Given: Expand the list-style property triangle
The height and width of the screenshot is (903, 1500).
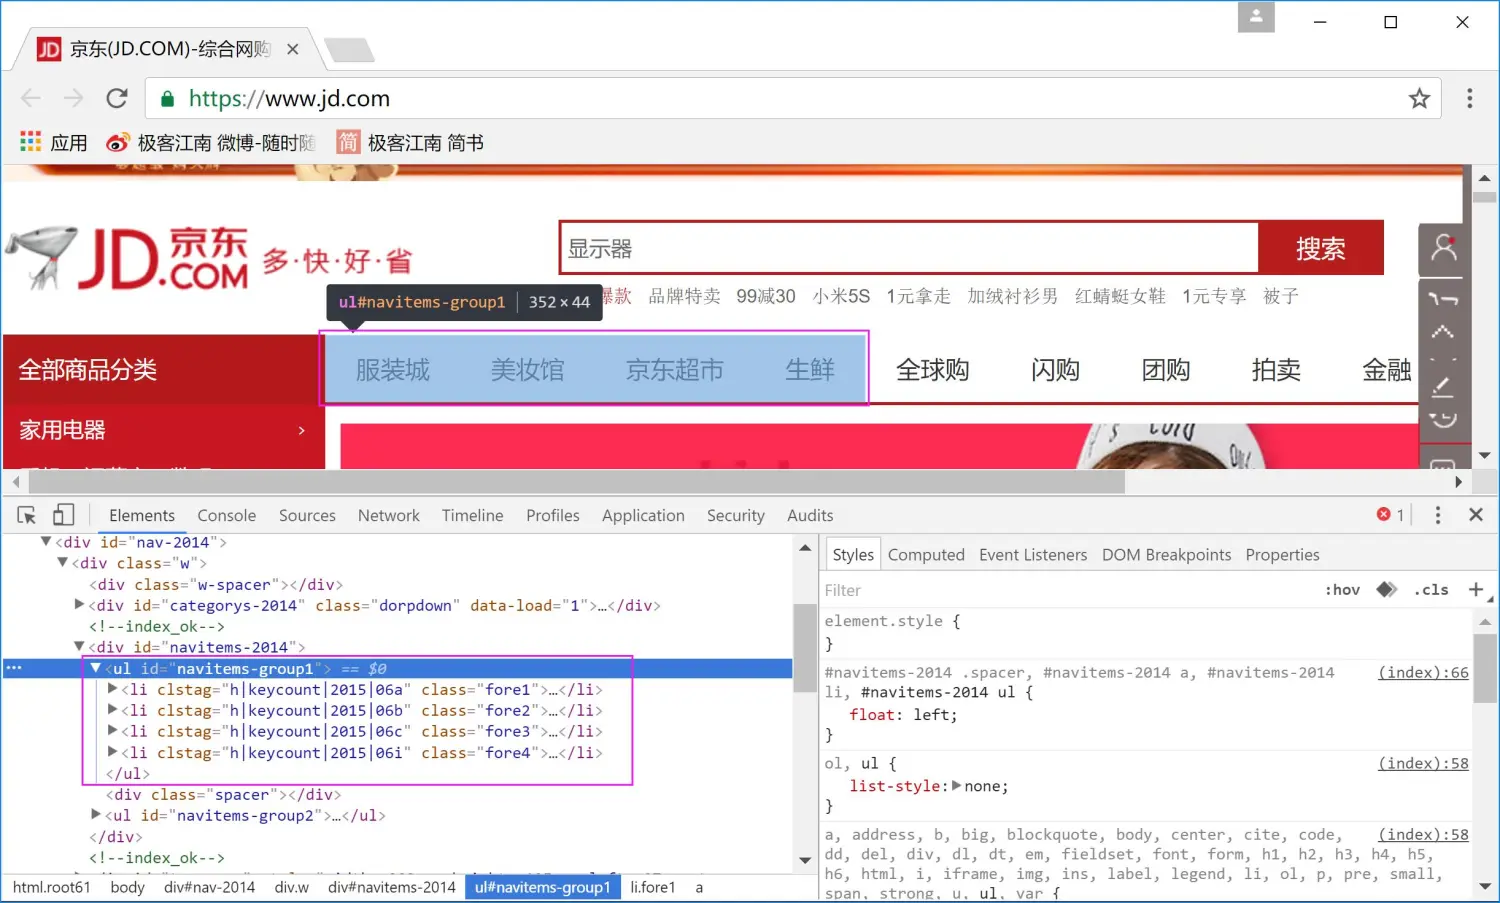Looking at the screenshot, I should click(x=956, y=786).
